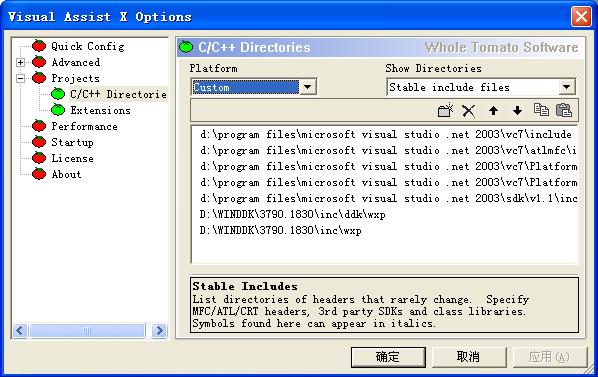The width and height of the screenshot is (598, 377).
Task: Click the red tomato beside Advanced
Action: tap(39, 62)
